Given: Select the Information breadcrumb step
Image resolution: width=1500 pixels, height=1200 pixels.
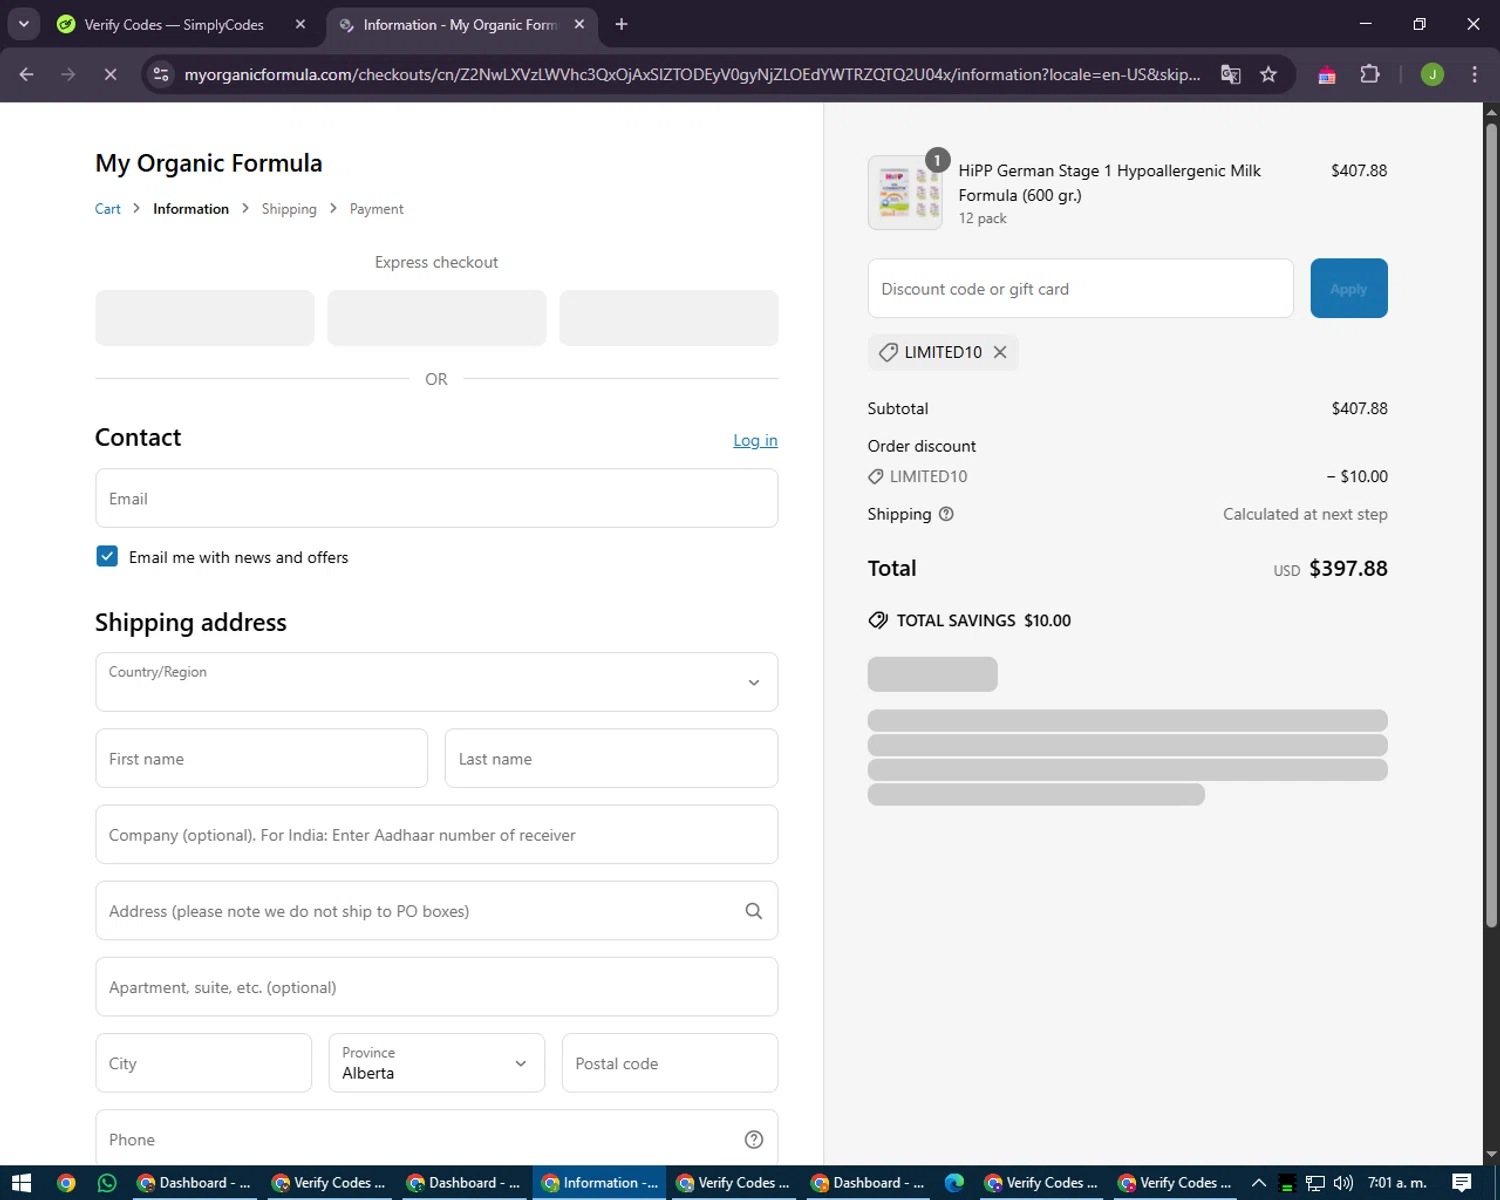Looking at the screenshot, I should tap(191, 209).
